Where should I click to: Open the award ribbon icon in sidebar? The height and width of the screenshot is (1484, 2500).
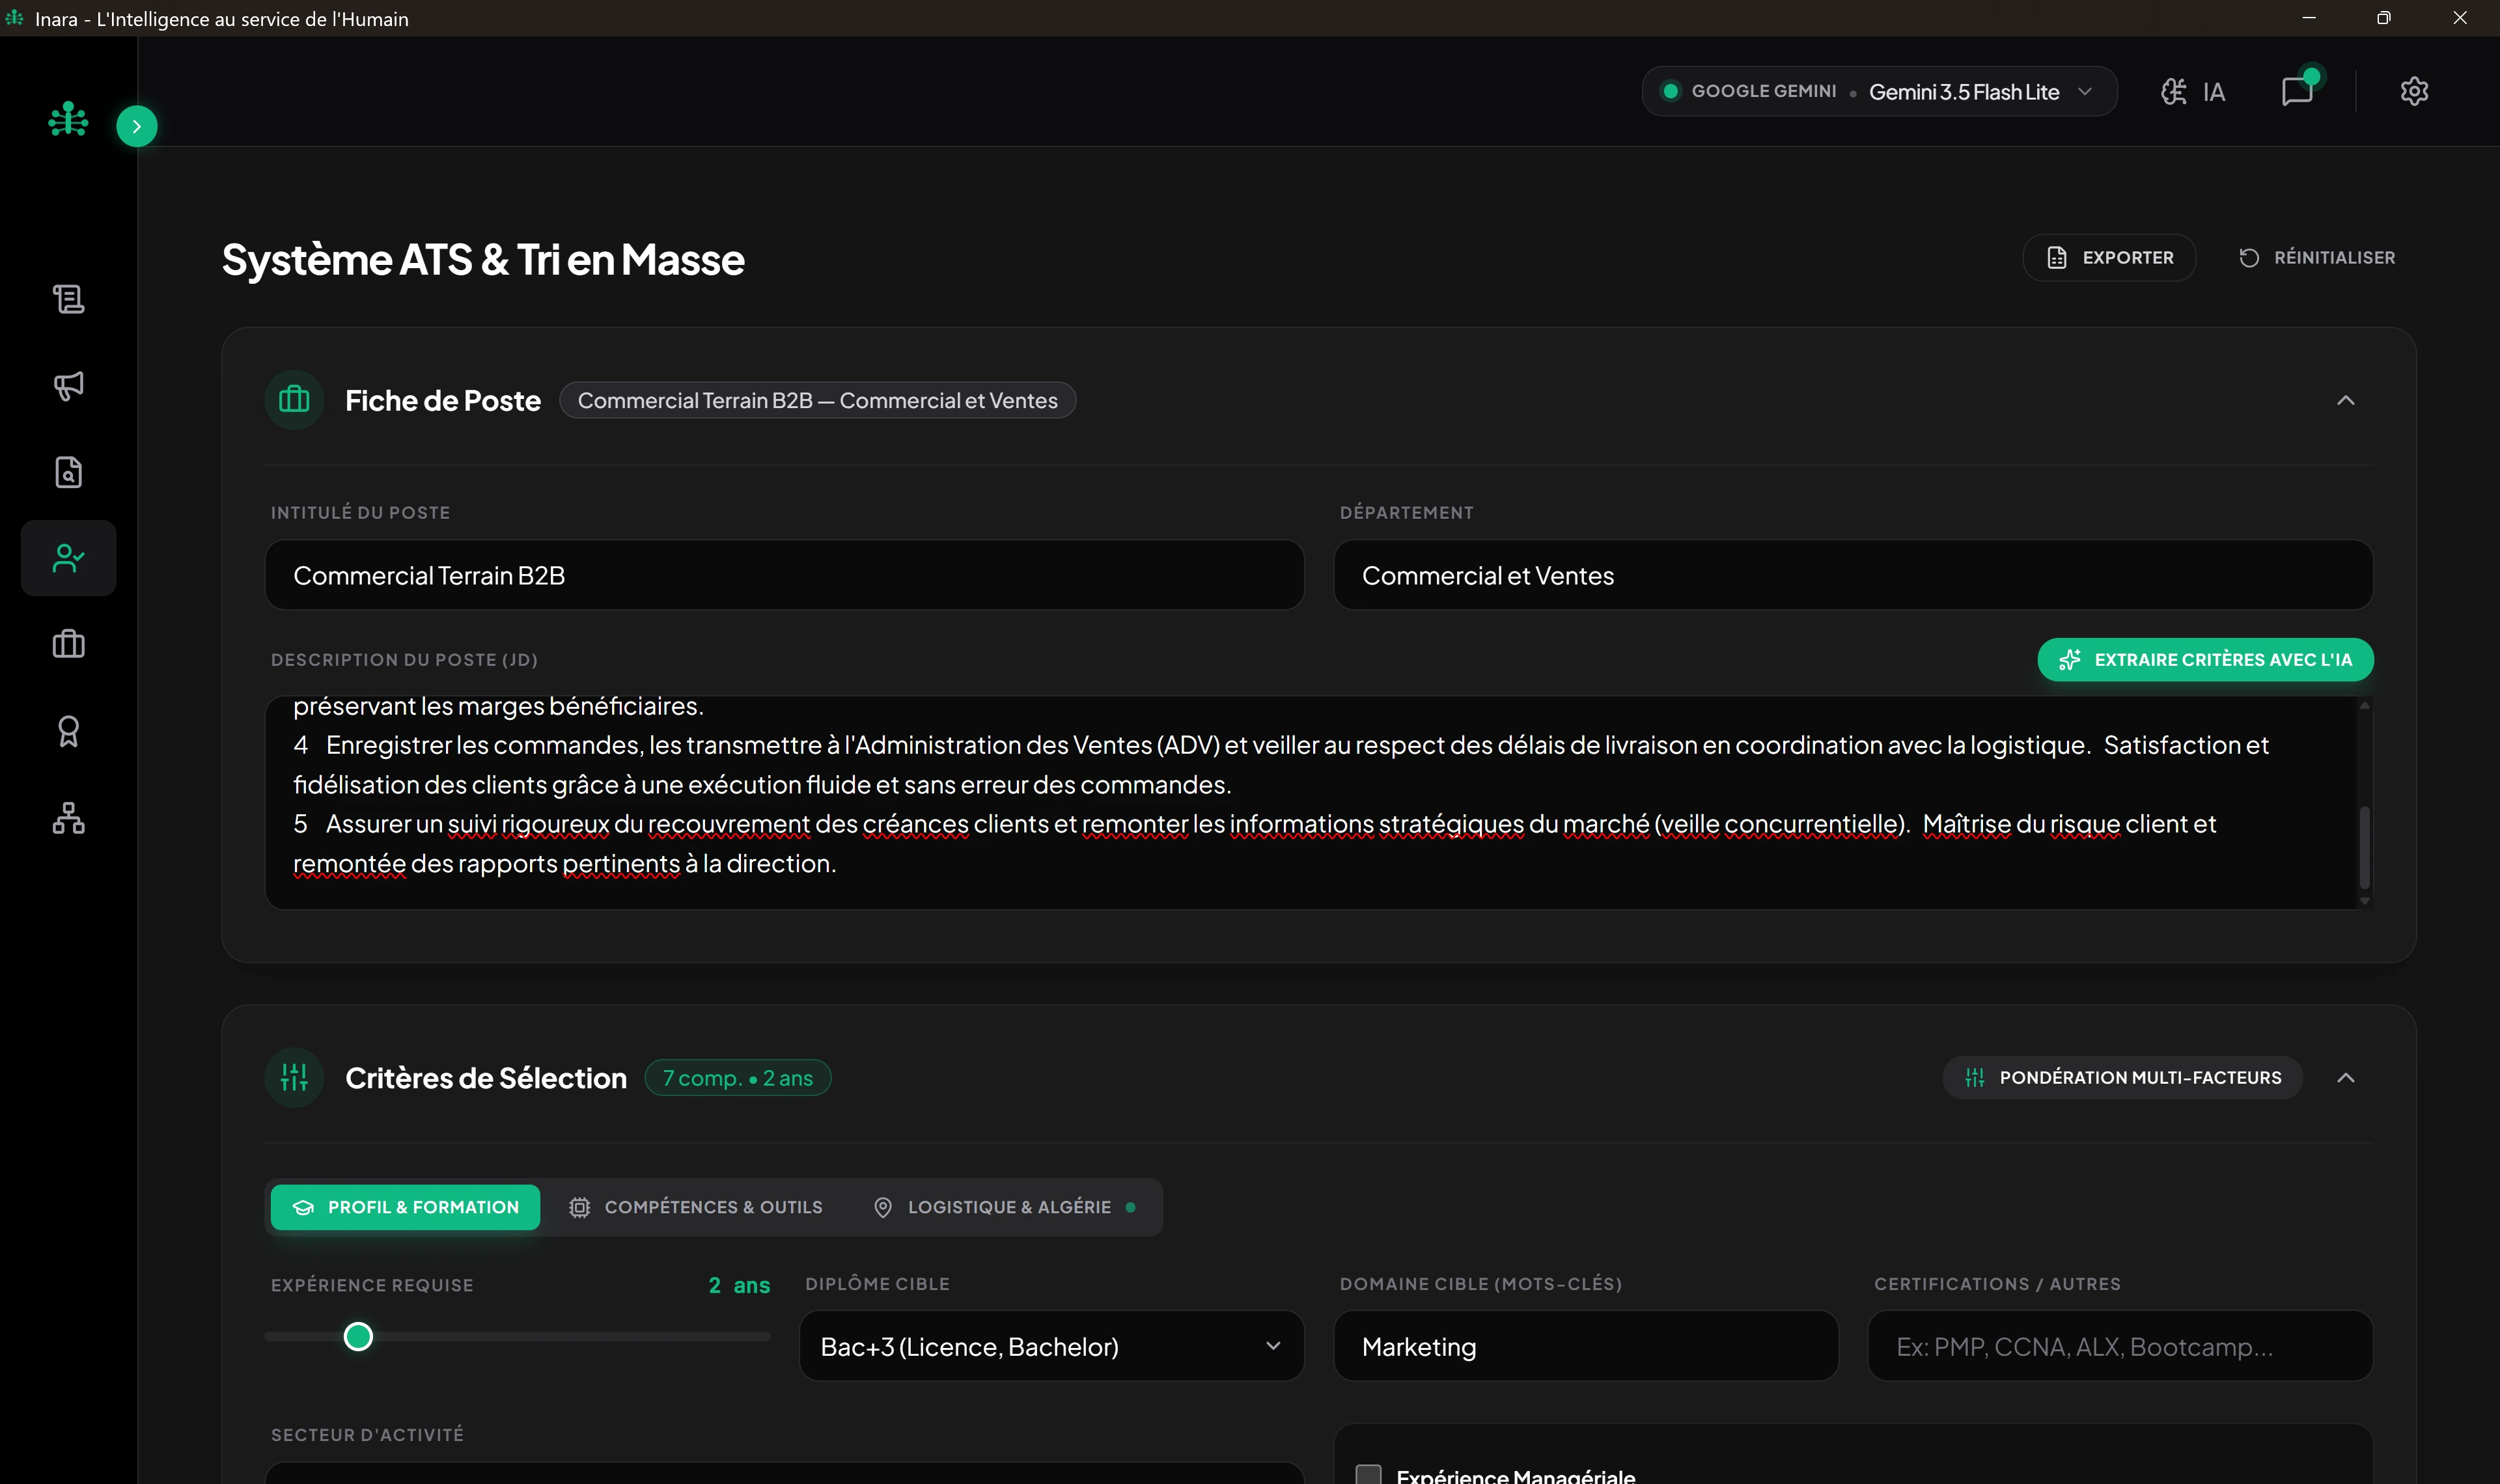tap(68, 731)
